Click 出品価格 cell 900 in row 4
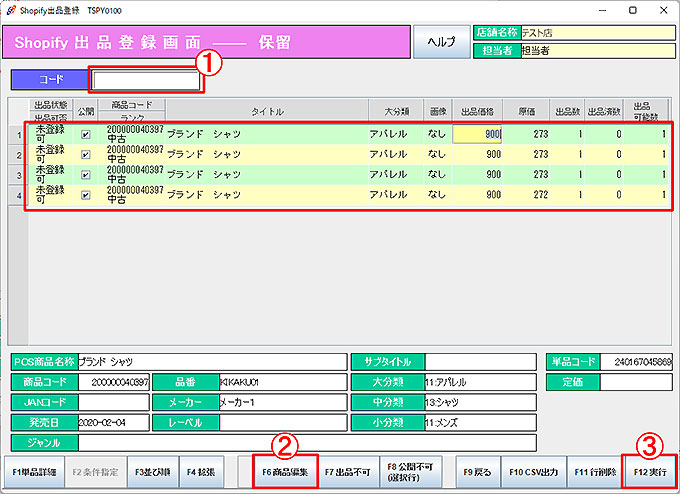The height and width of the screenshot is (494, 680). coord(477,195)
